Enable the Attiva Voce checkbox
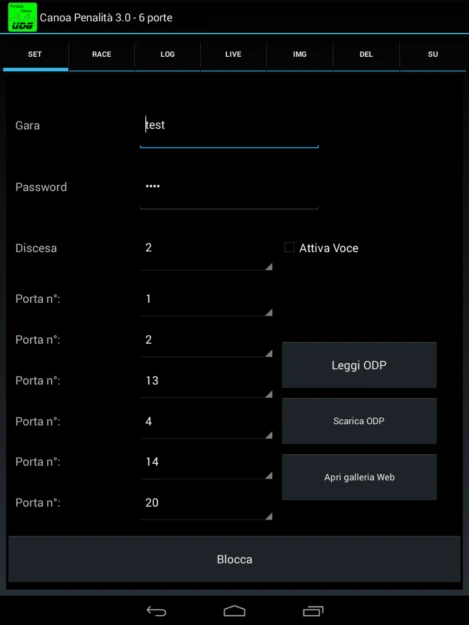This screenshot has height=625, width=469. pos(289,248)
